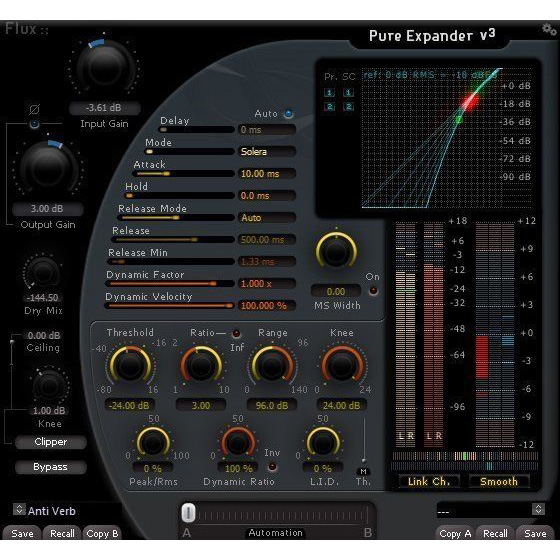Toggle SC channel 2 box
This screenshot has width=560, height=560.
(348, 106)
